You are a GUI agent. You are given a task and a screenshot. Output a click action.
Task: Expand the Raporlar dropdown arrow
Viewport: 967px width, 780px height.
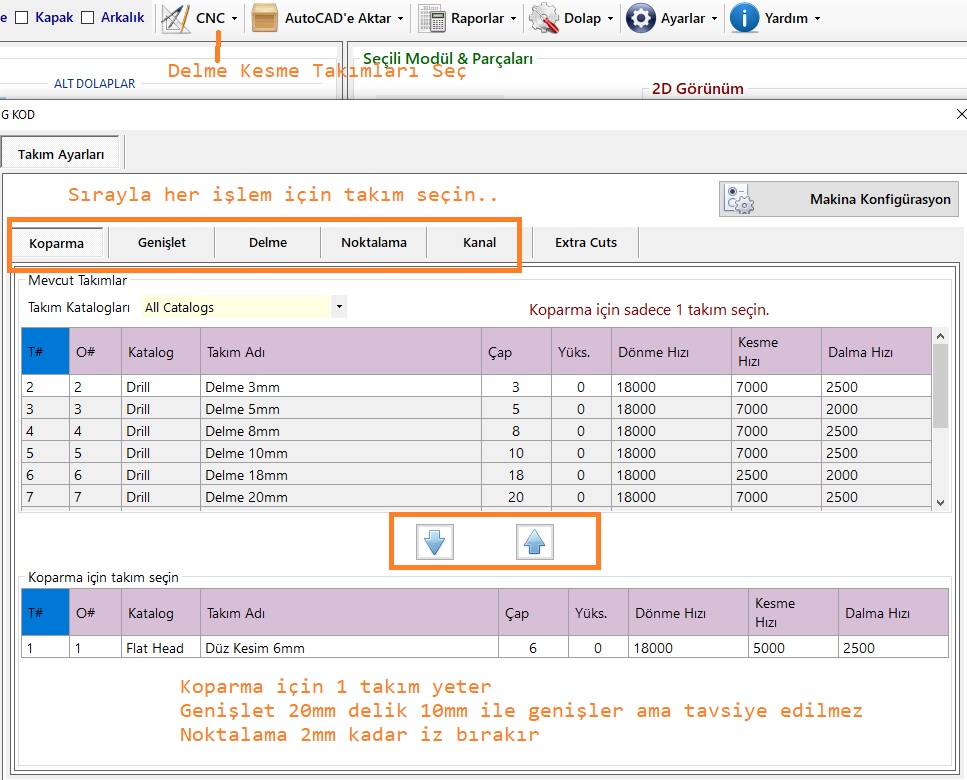513,19
